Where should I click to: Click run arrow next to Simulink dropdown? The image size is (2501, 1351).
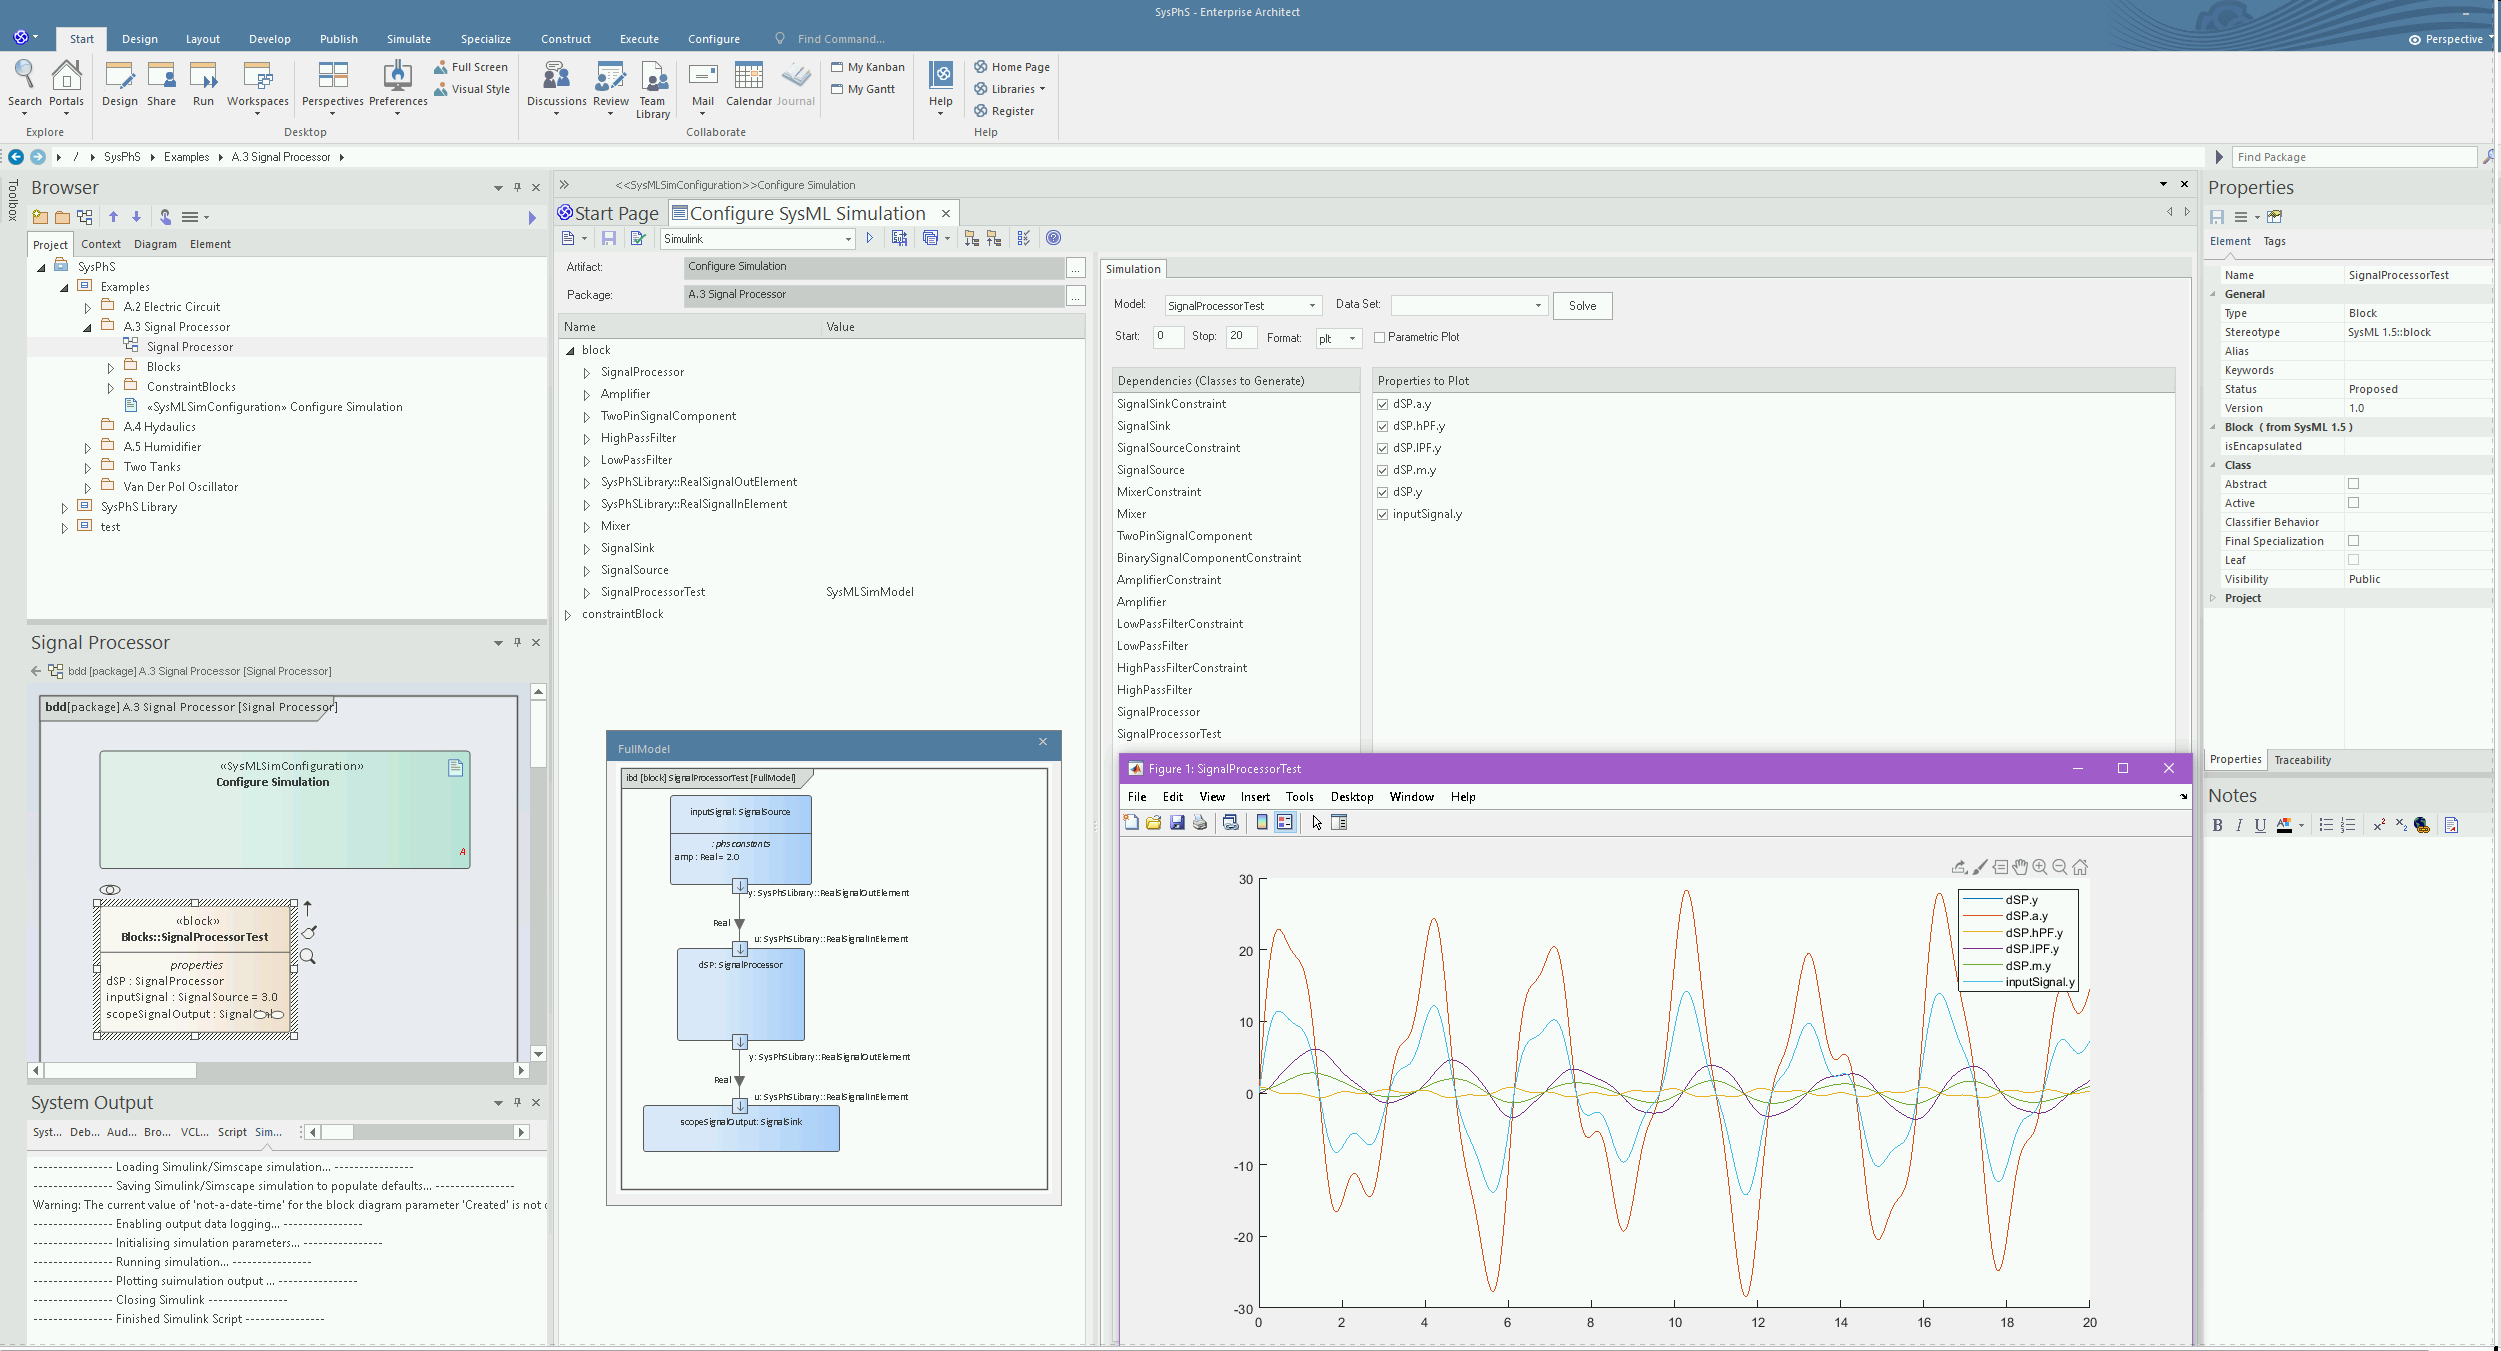click(870, 238)
